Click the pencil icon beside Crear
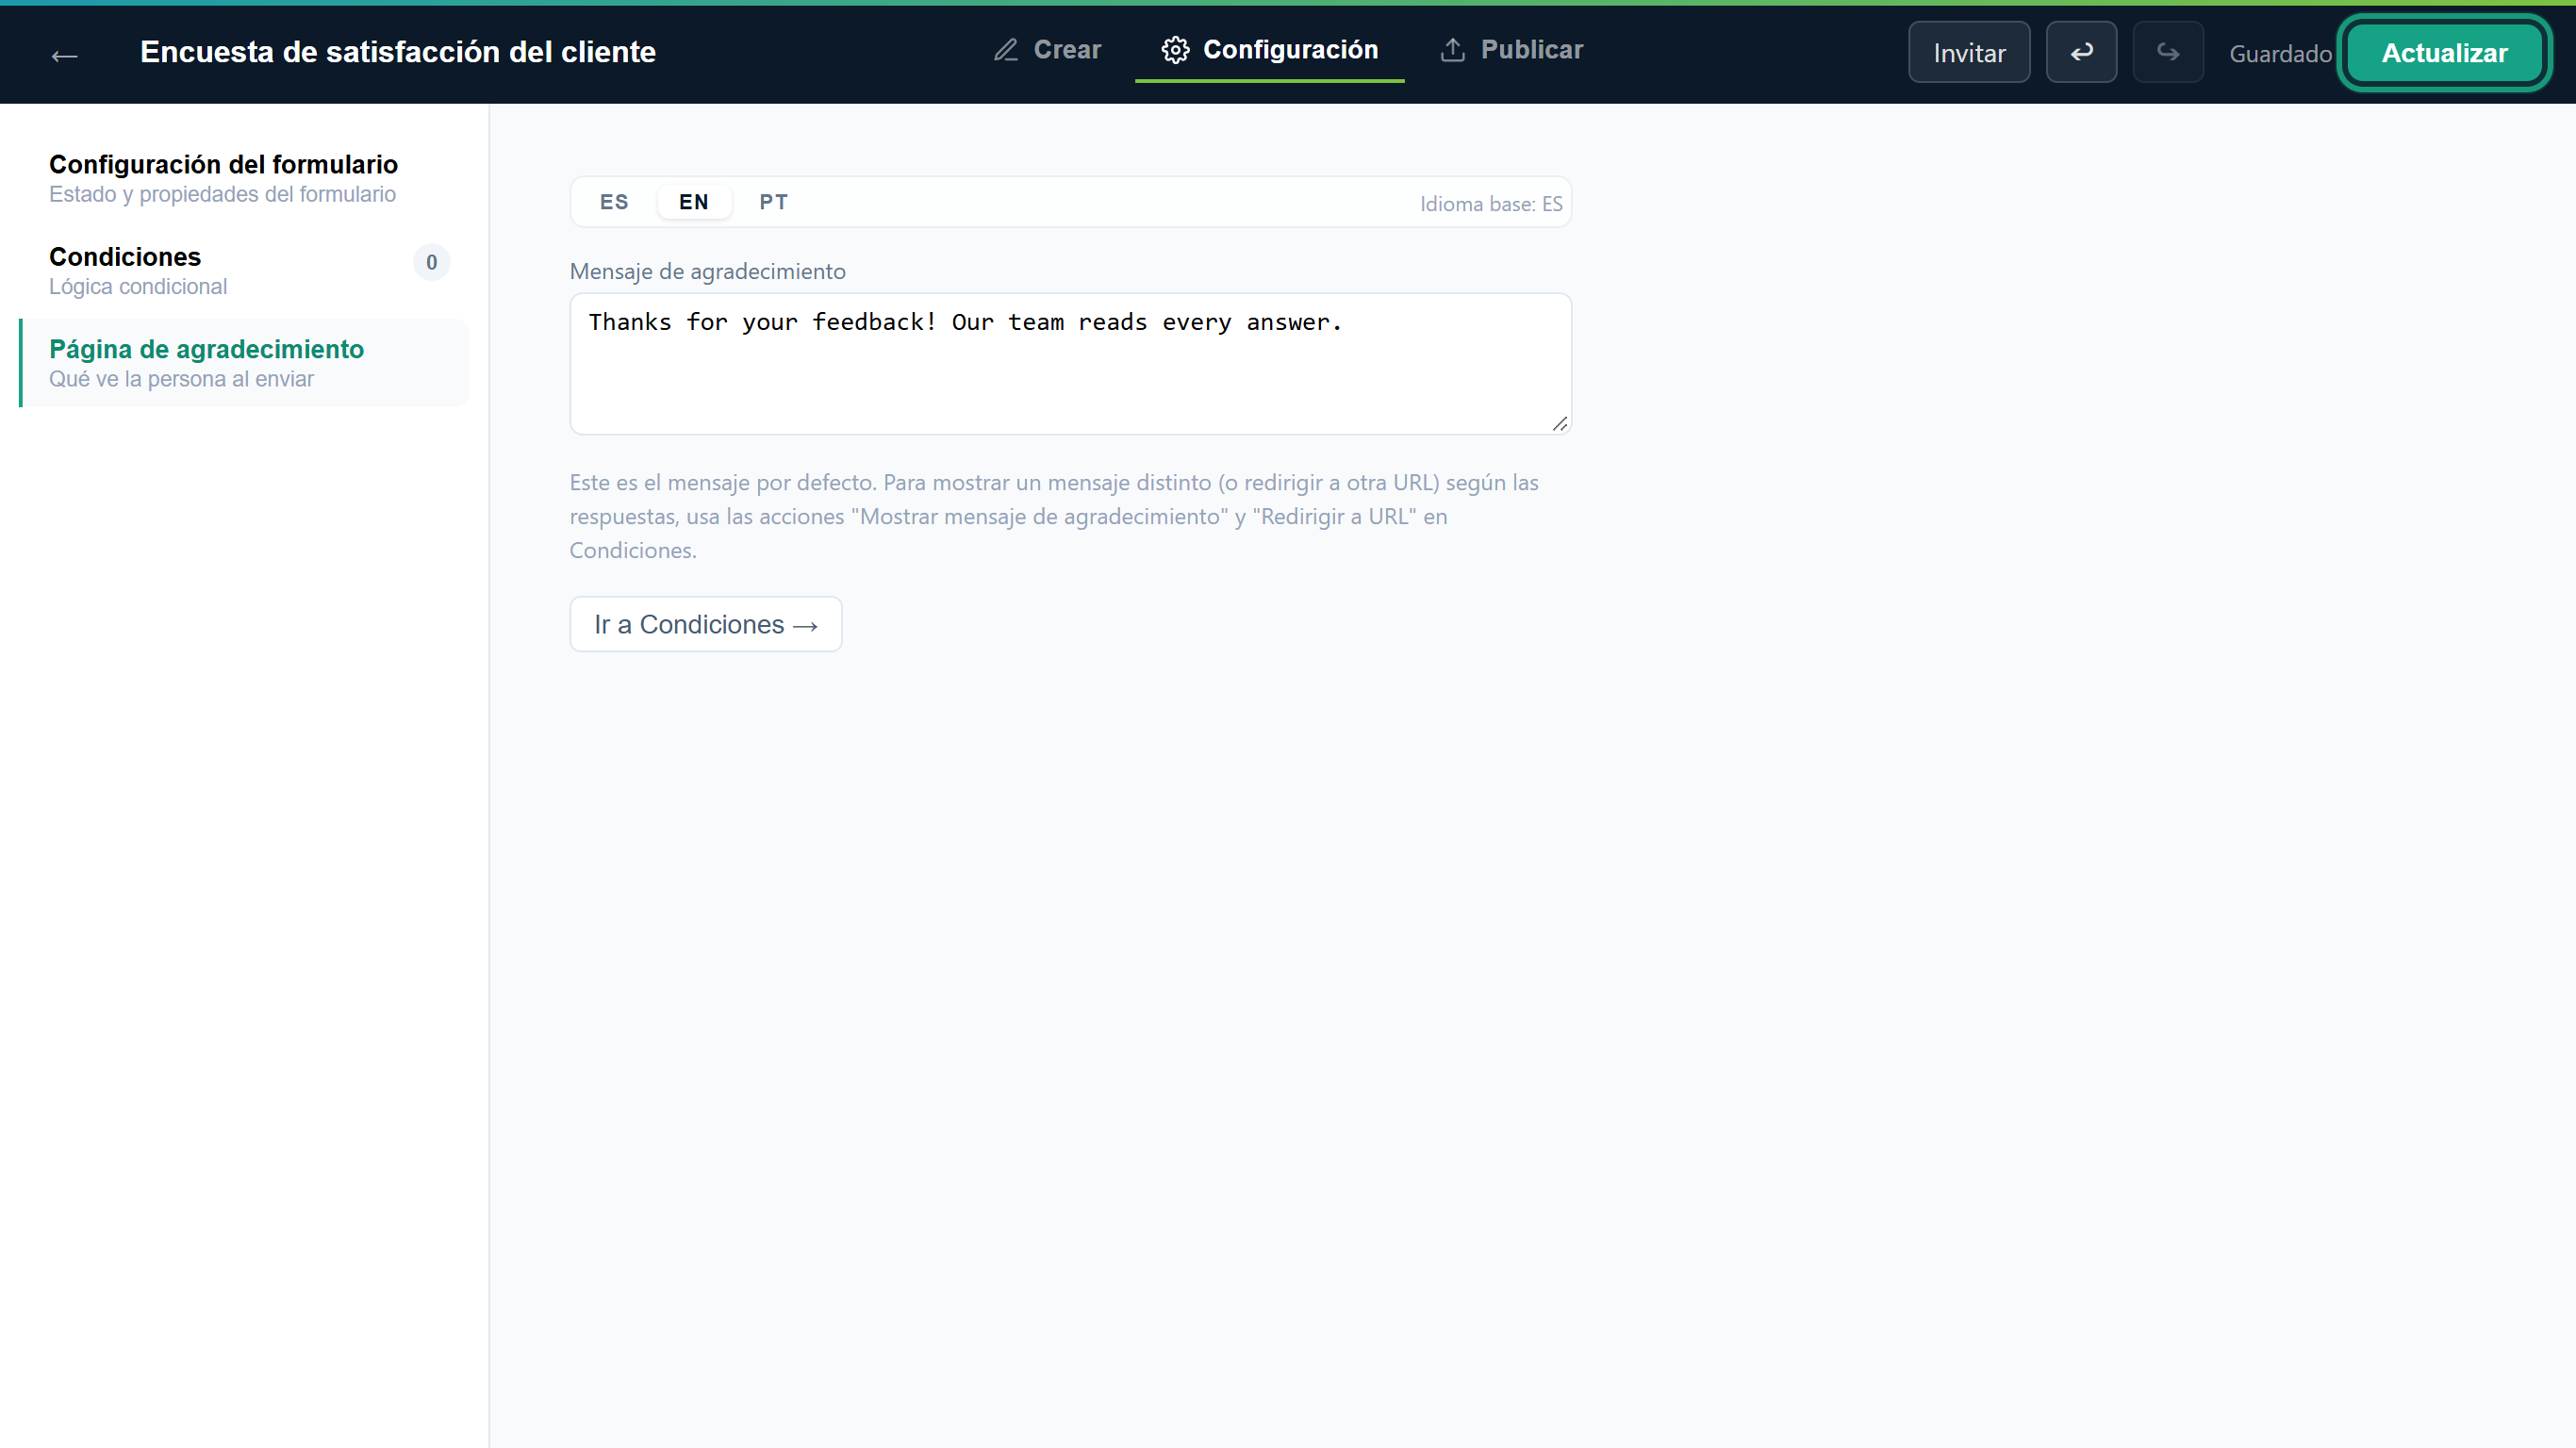Image resolution: width=2576 pixels, height=1448 pixels. point(1006,50)
